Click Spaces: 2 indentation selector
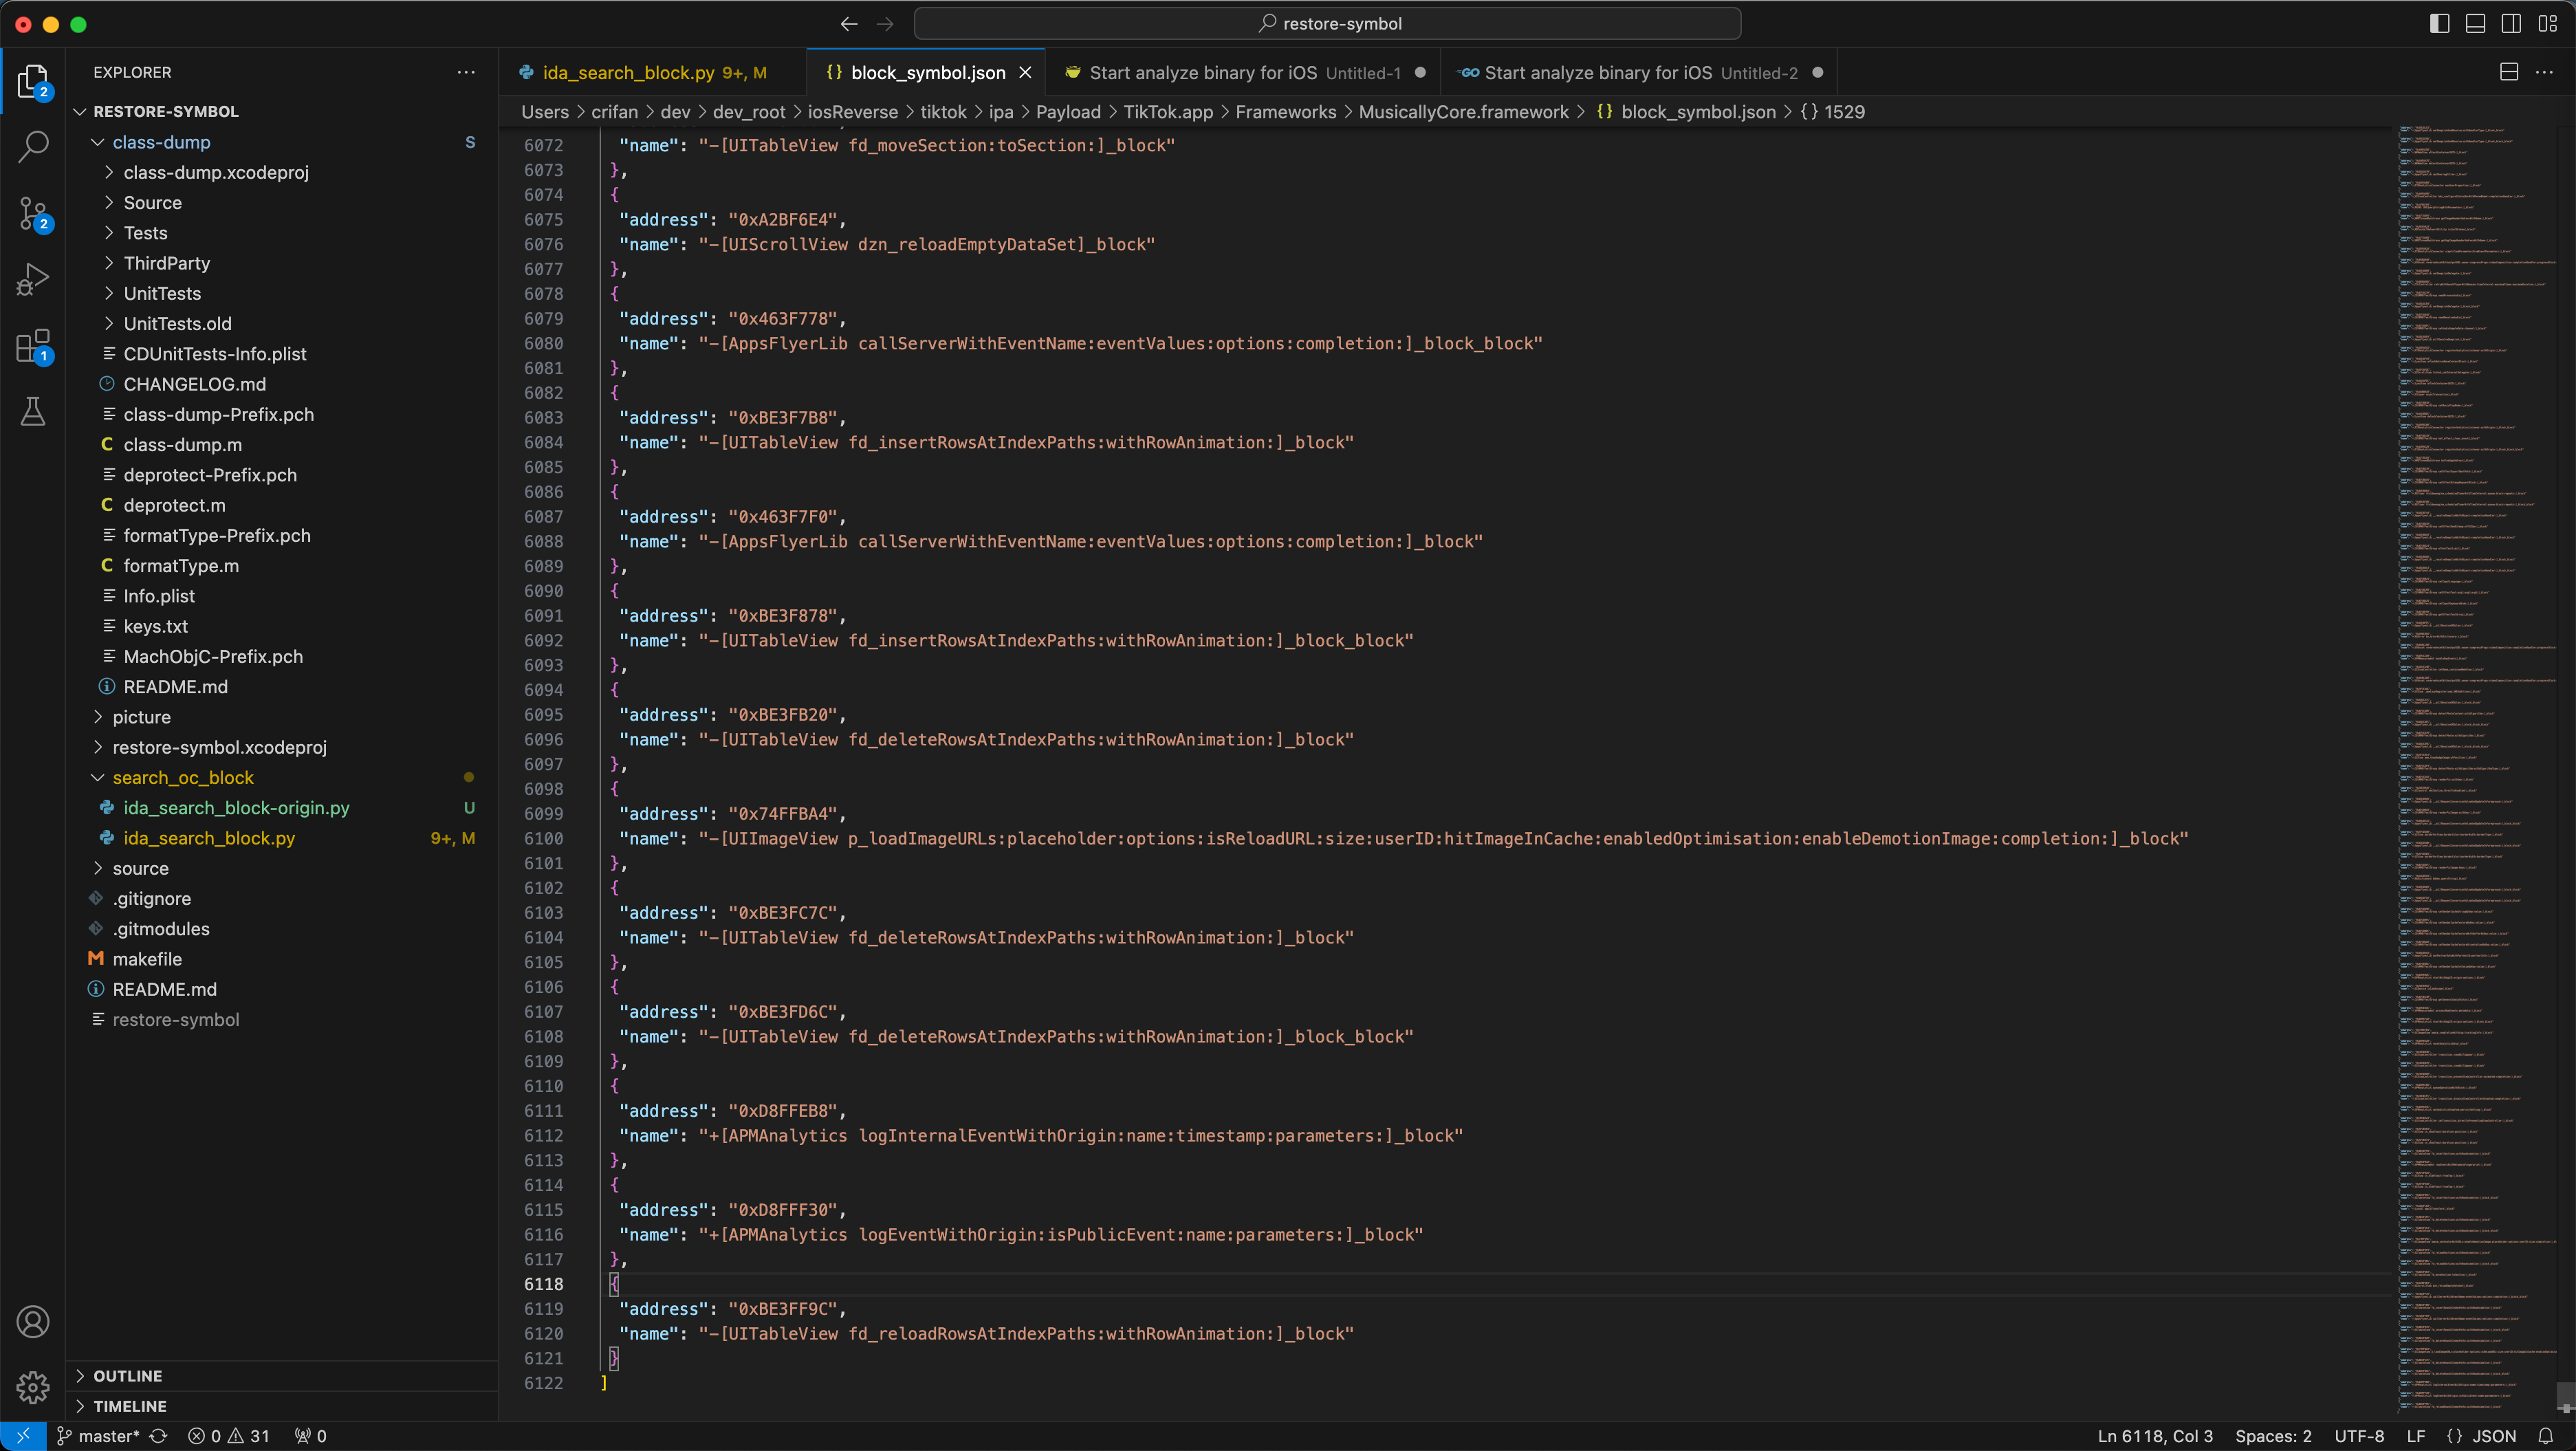This screenshot has height=1451, width=2576. pyautogui.click(x=2273, y=1436)
